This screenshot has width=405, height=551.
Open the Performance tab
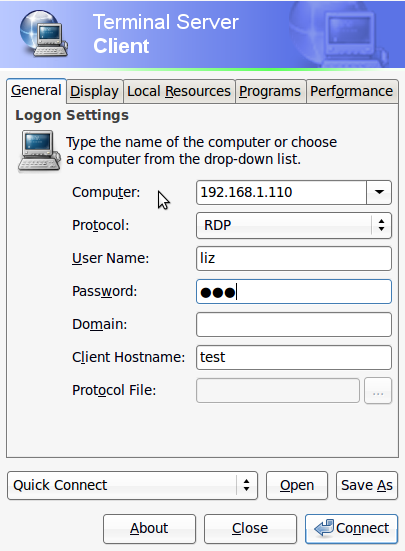click(352, 91)
